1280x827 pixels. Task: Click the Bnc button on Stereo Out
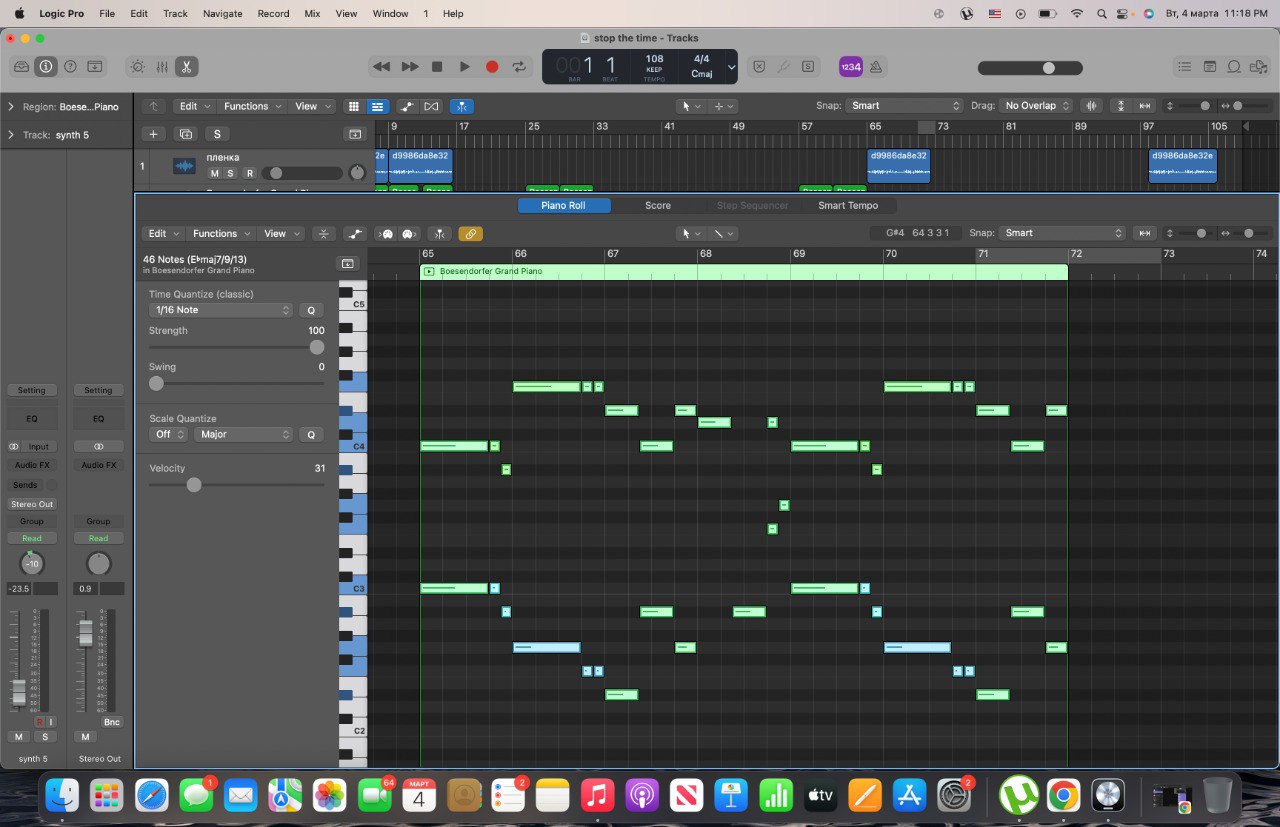[x=112, y=722]
